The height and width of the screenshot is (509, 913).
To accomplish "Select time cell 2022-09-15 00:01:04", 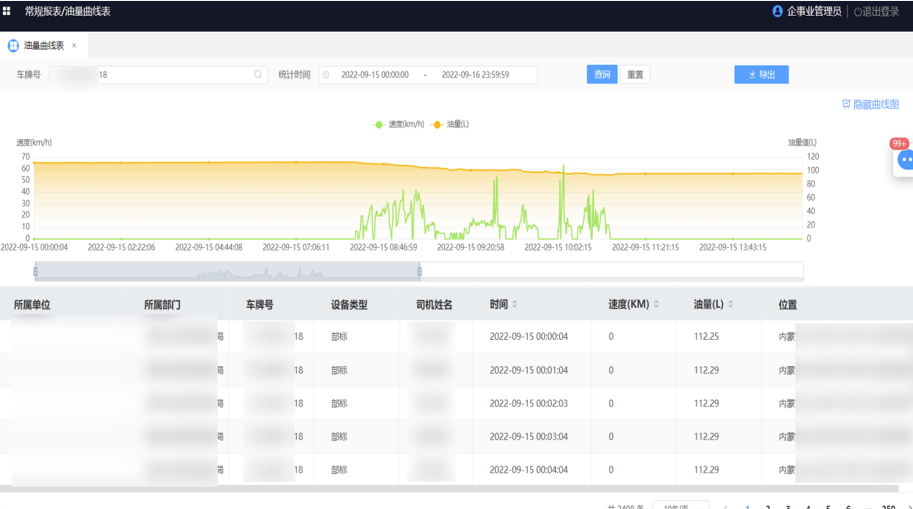I will [x=529, y=370].
